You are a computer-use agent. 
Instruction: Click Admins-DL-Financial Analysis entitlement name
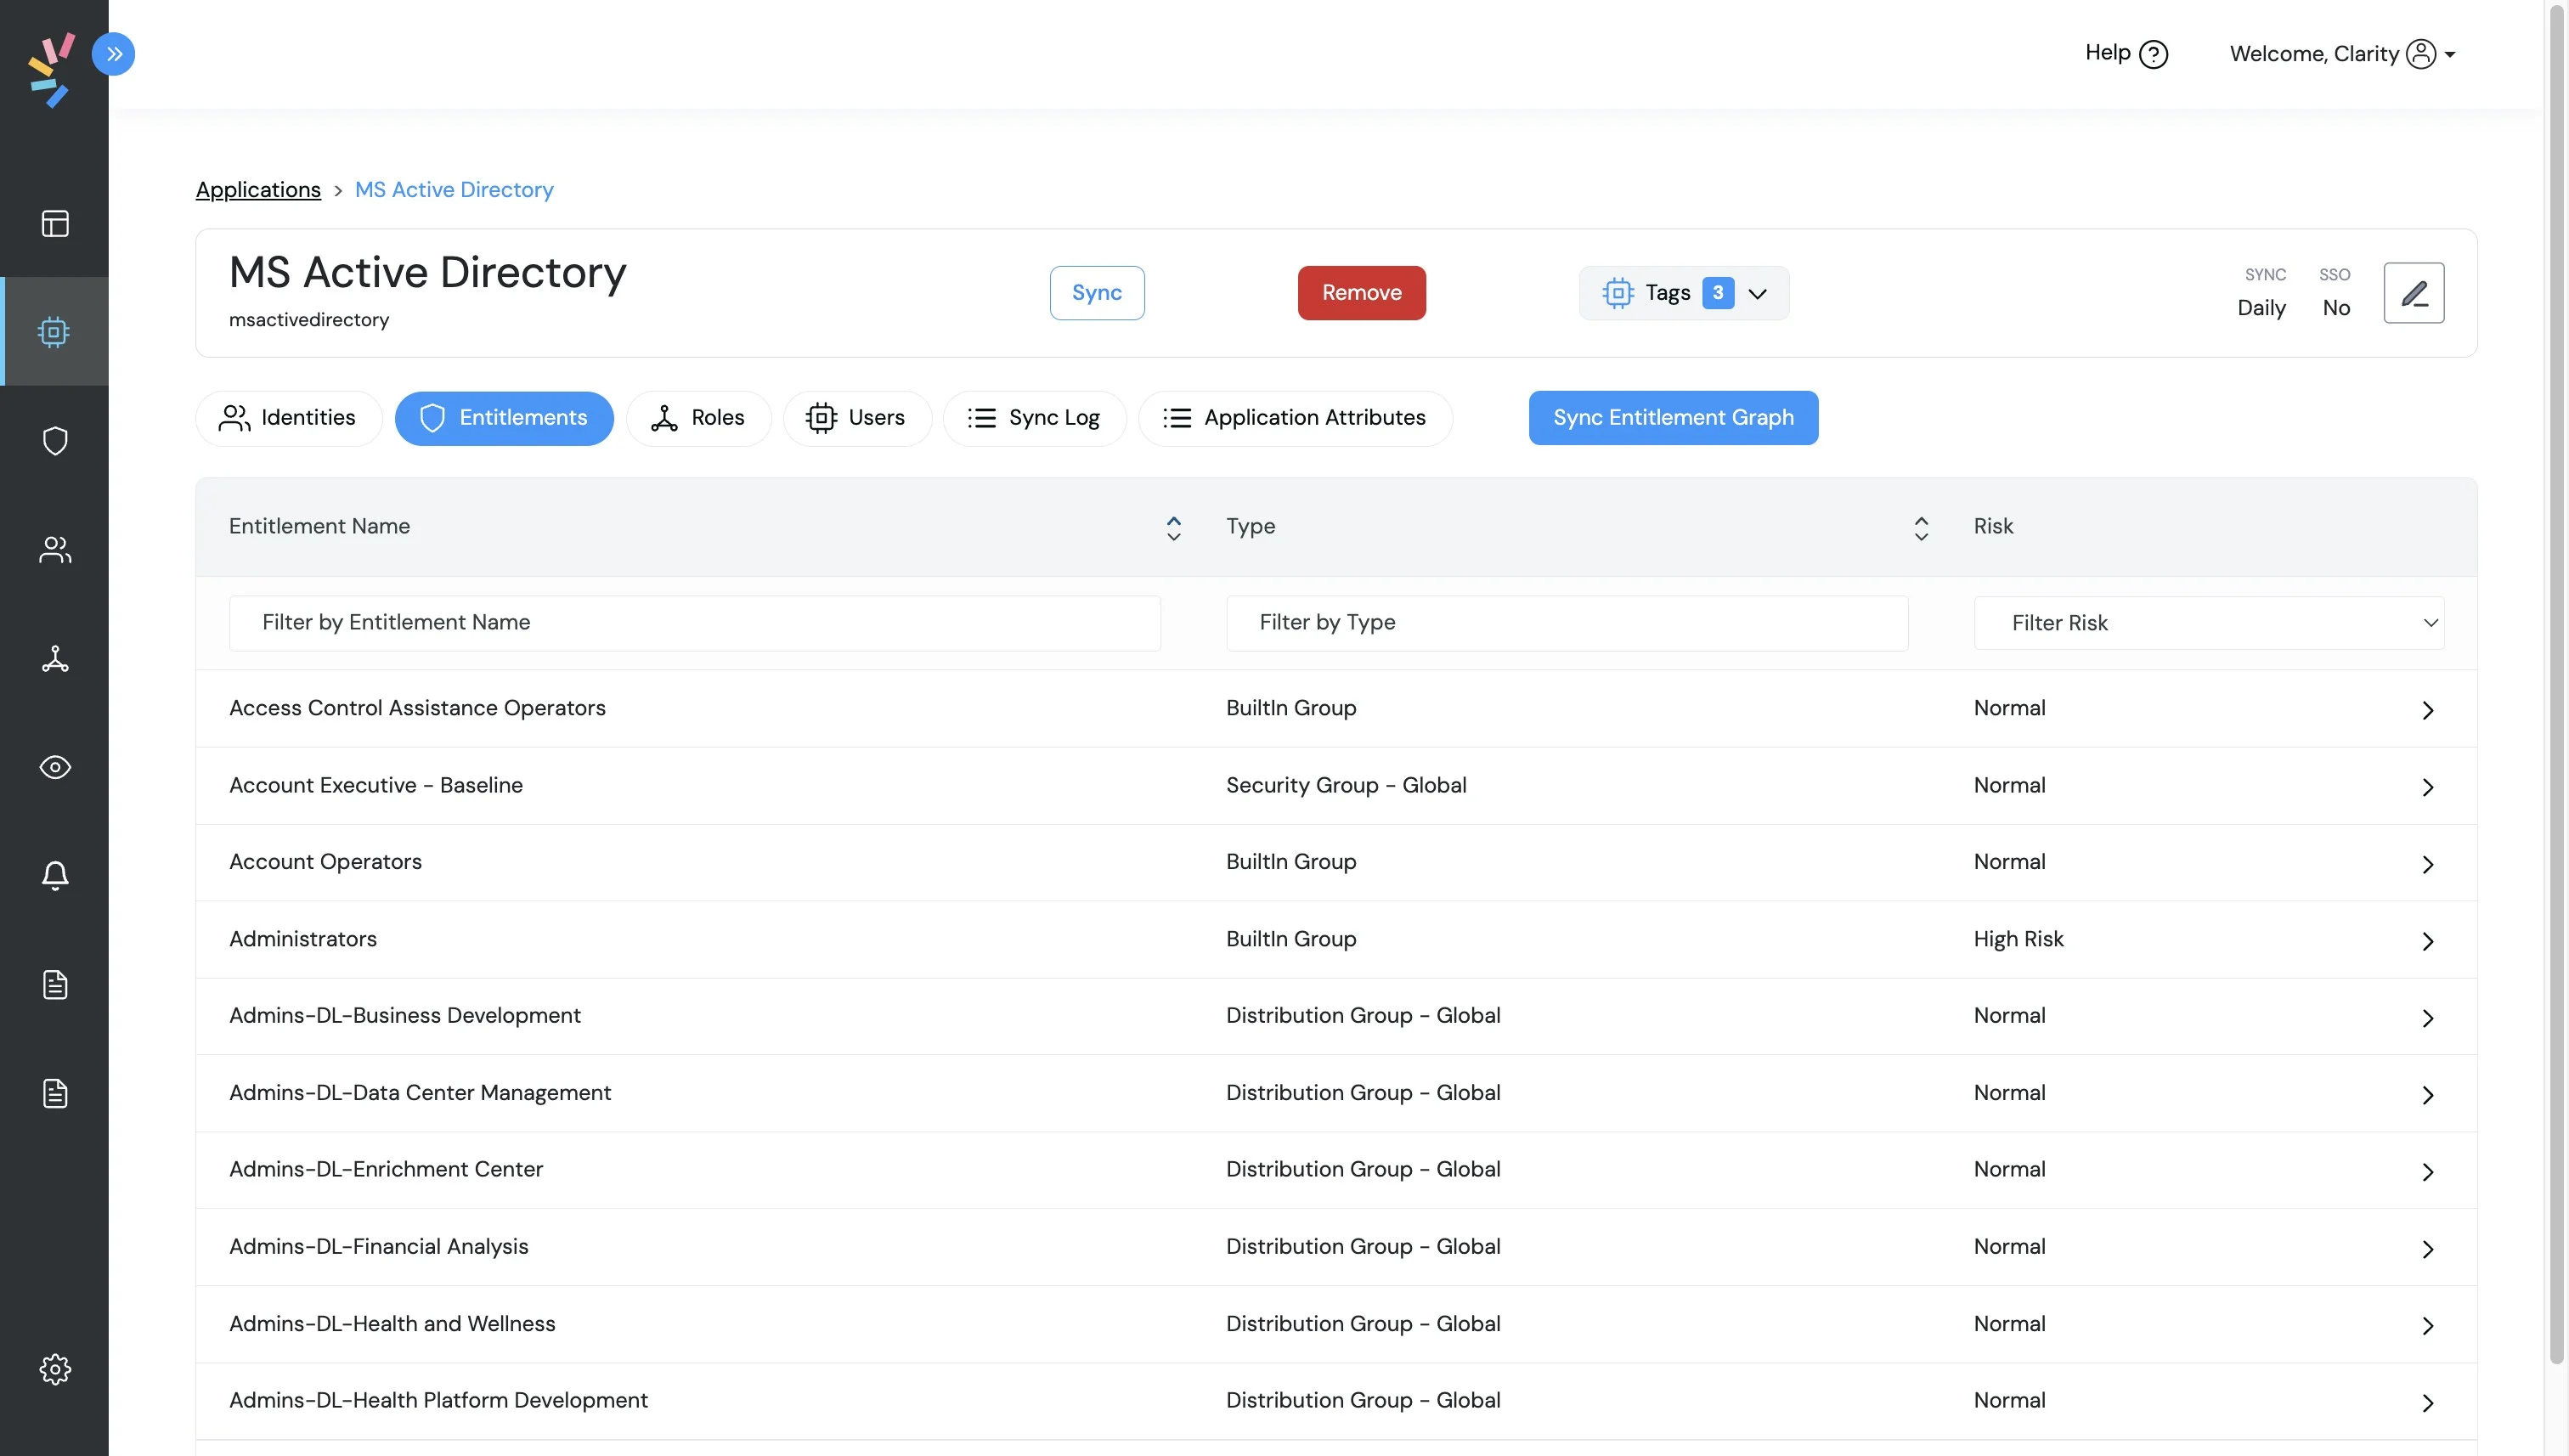coord(378,1247)
